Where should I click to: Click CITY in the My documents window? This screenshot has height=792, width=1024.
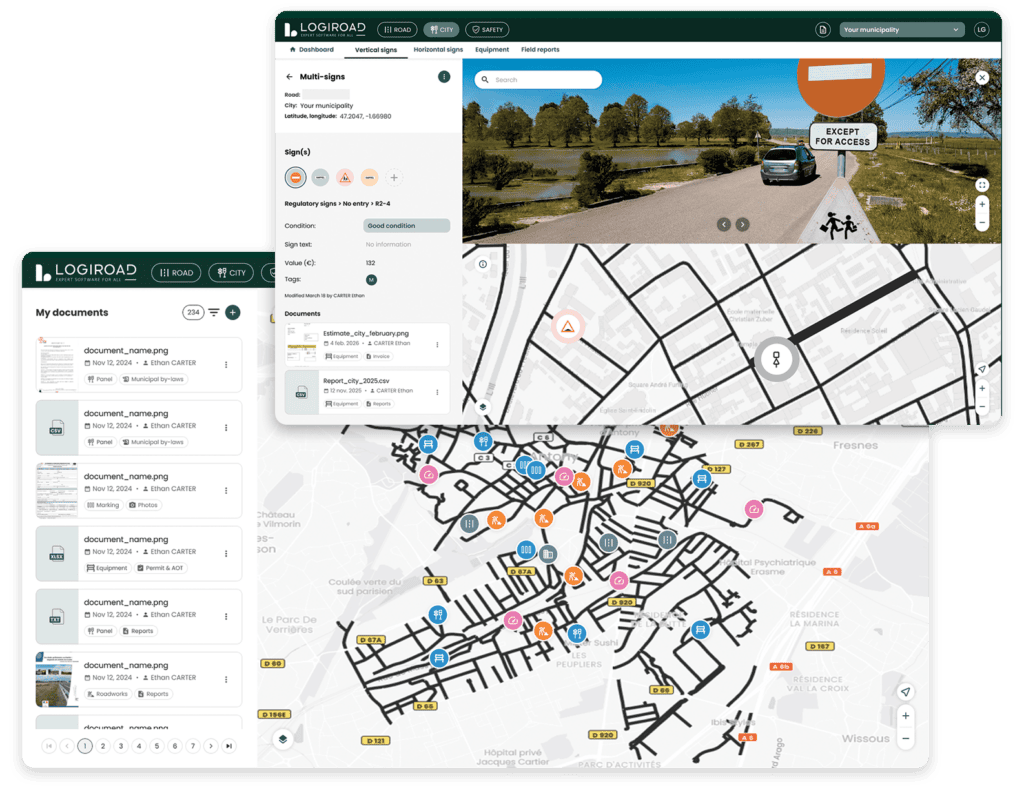click(x=231, y=272)
